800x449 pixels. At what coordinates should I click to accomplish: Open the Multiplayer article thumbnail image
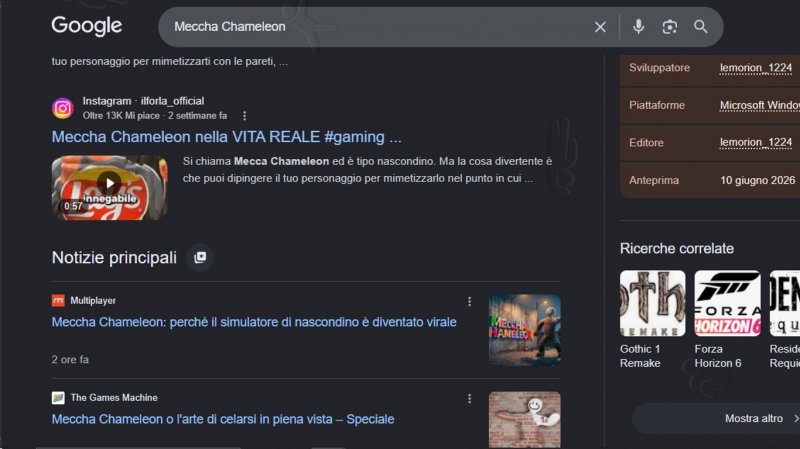pyautogui.click(x=524, y=330)
